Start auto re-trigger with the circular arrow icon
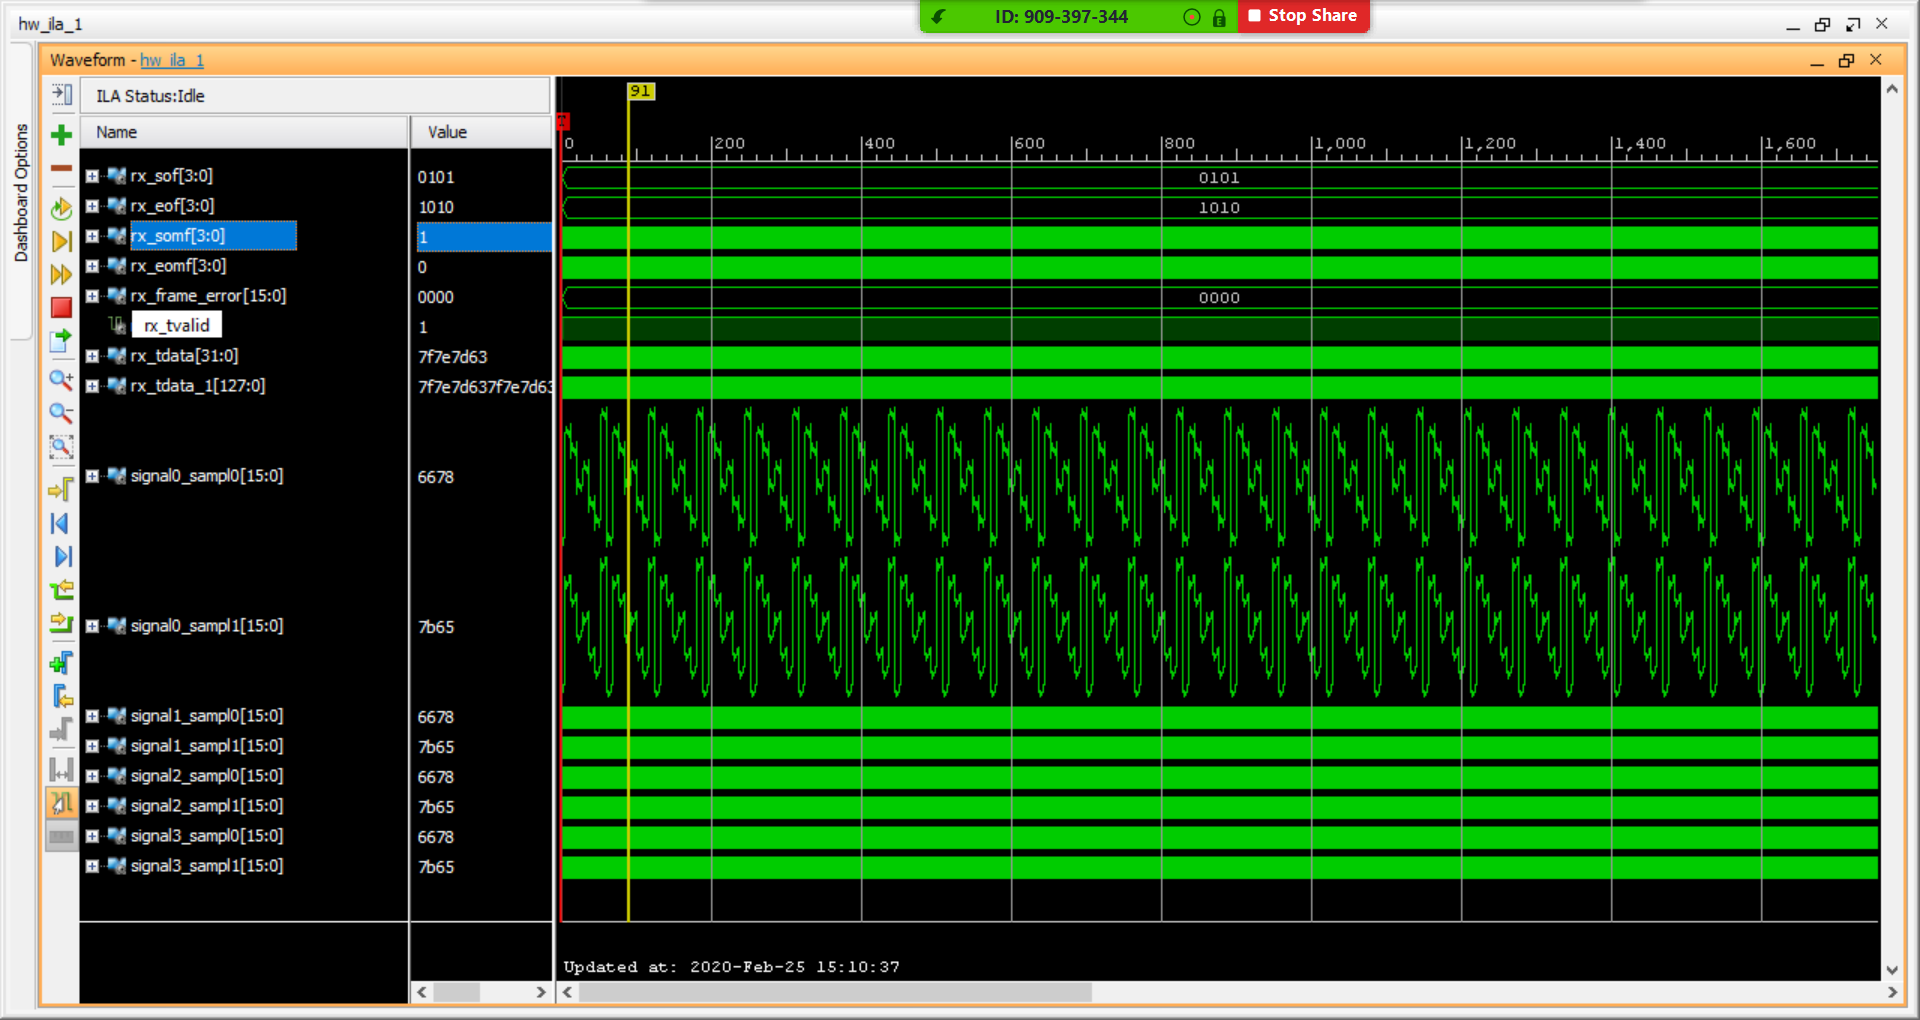 click(61, 209)
